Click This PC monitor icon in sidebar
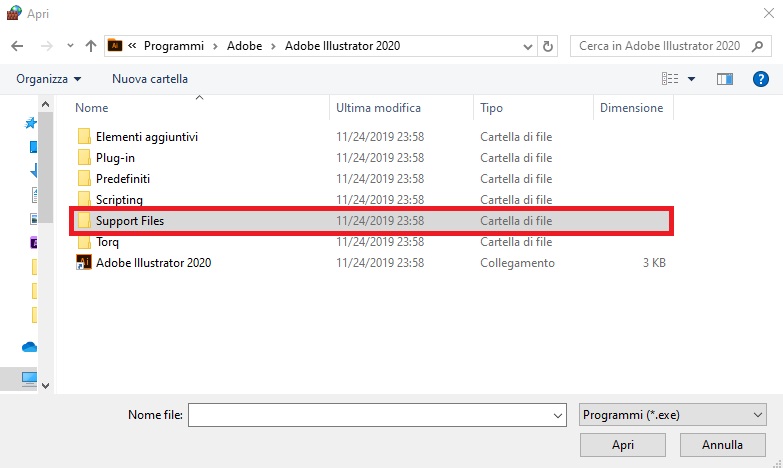Screen dimensions: 783x468 29,379
